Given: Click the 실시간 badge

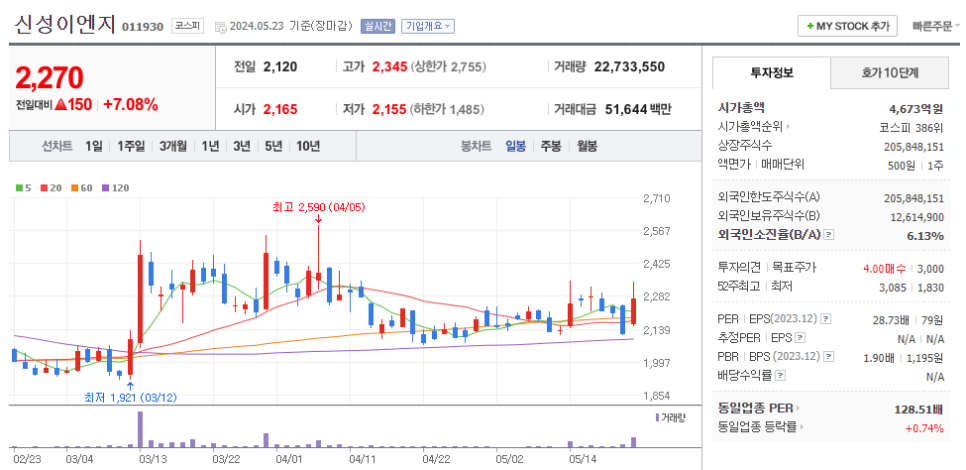Looking at the screenshot, I should coord(378,26).
